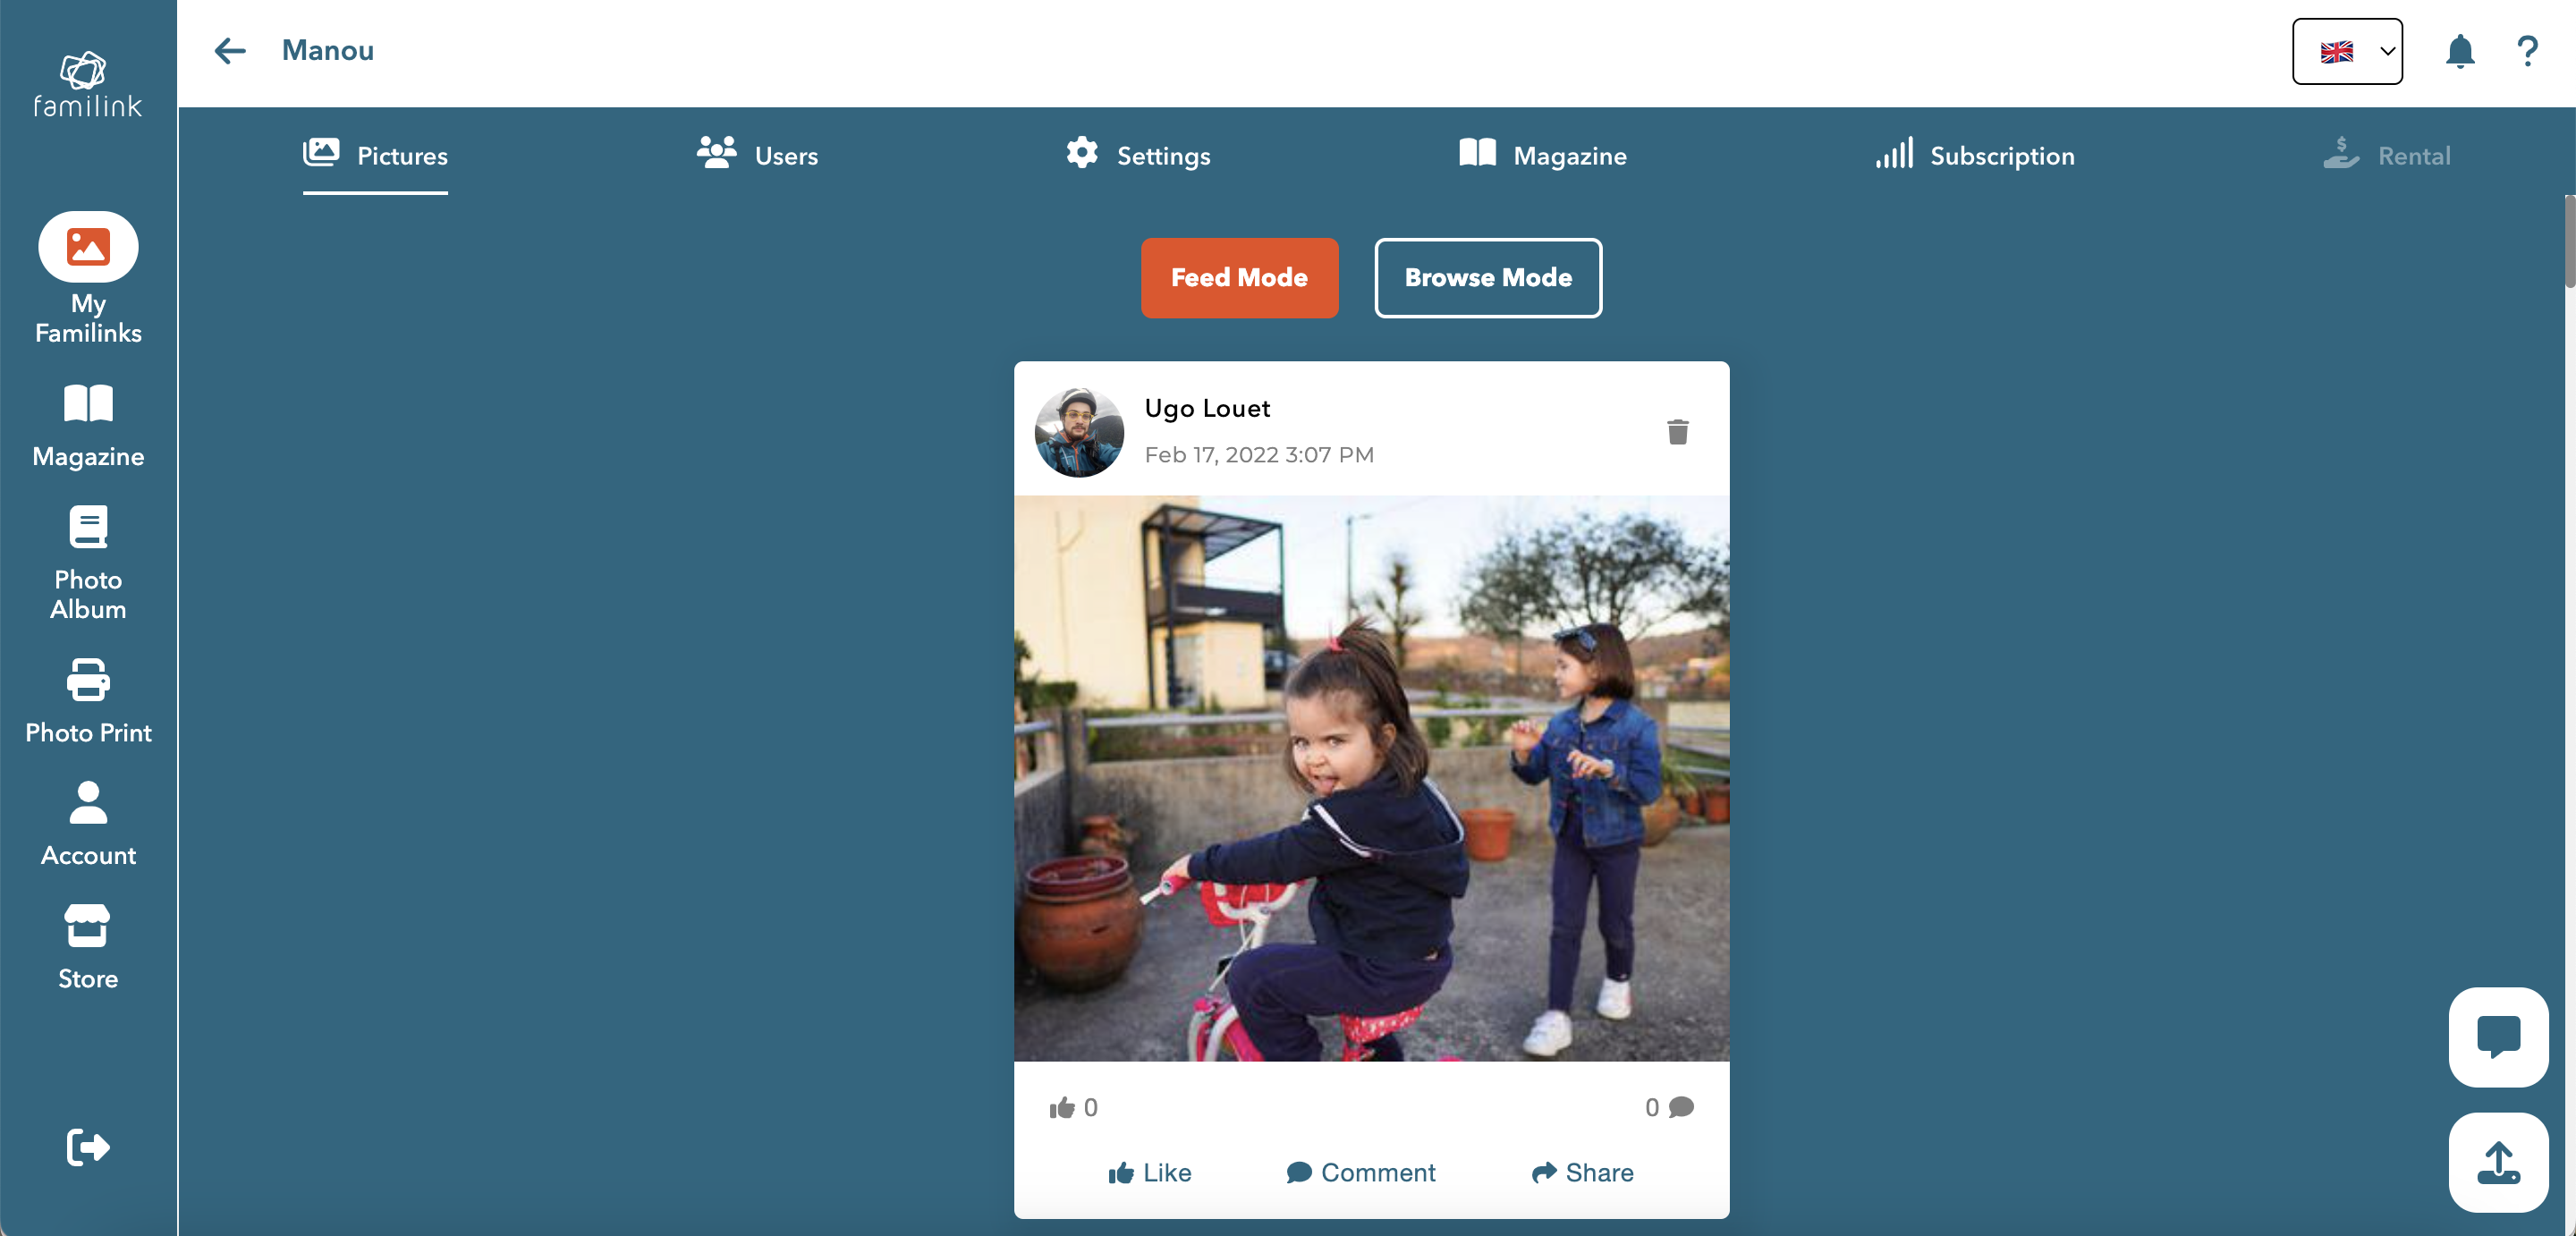Screen dimensions: 2576x1236
Task: Open Photo Album in sidebar
Action: click(x=88, y=563)
